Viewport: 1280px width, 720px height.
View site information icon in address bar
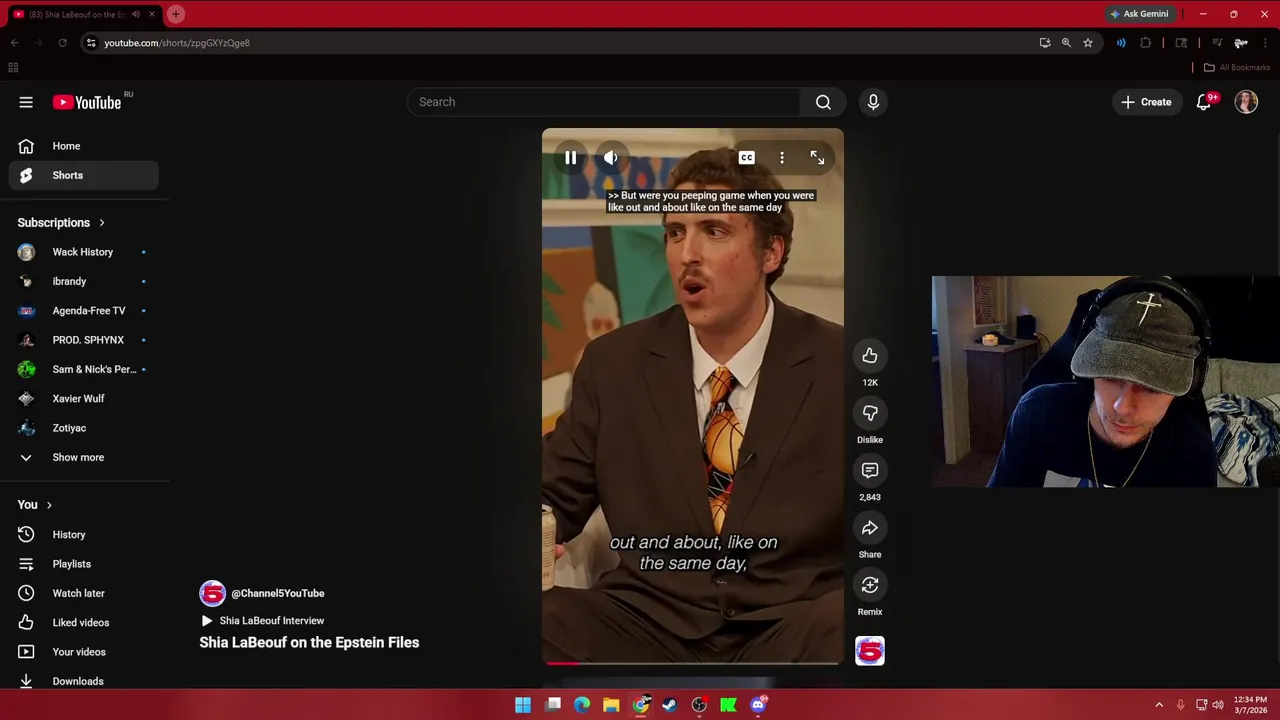point(91,43)
